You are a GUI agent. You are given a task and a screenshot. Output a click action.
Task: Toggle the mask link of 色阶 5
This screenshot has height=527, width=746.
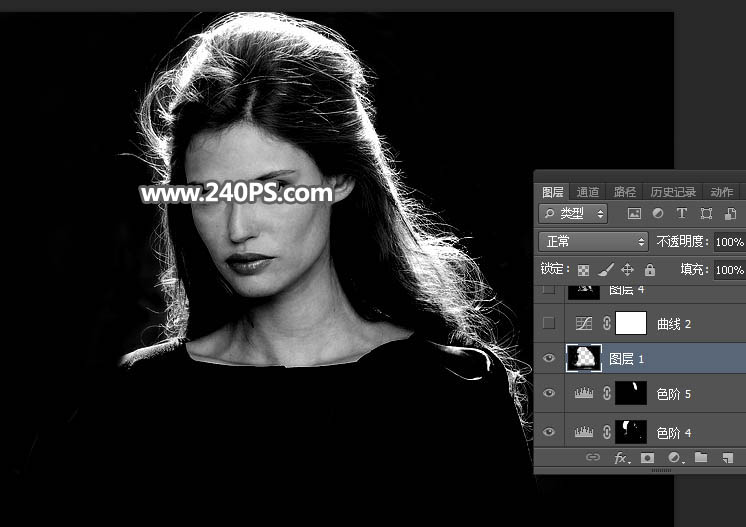[x=607, y=393]
